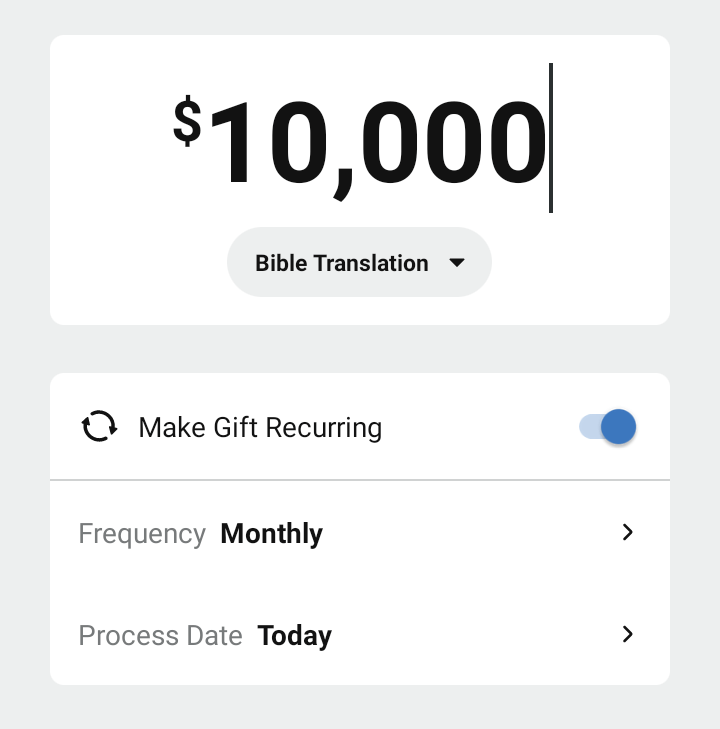Click the dollar sign symbol

pos(187,123)
